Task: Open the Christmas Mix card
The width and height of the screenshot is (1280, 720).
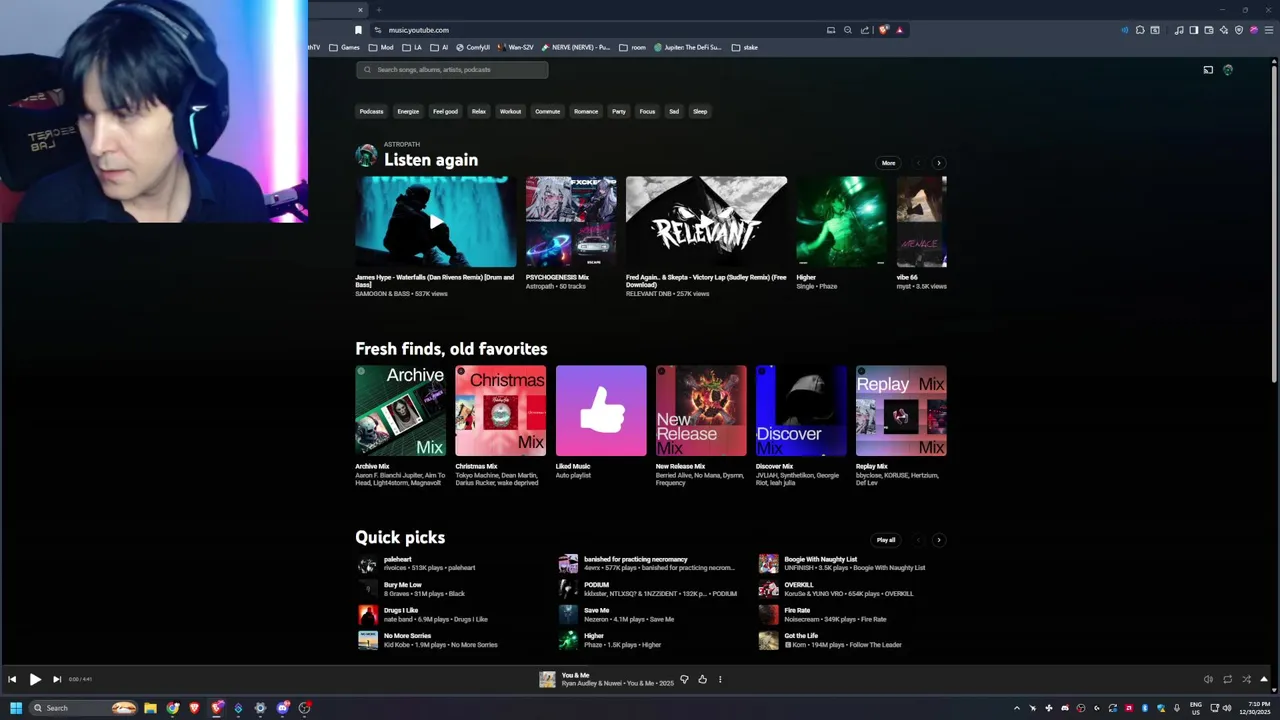Action: pyautogui.click(x=501, y=411)
